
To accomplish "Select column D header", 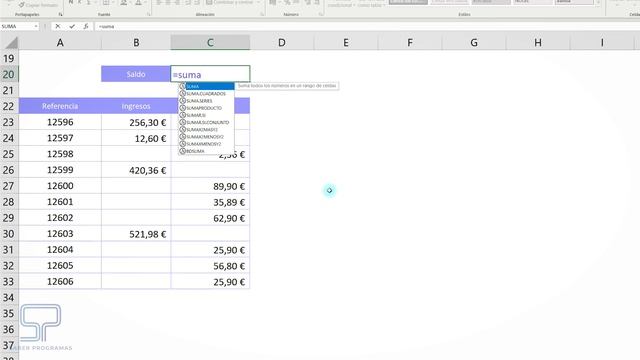I will coord(282,42).
